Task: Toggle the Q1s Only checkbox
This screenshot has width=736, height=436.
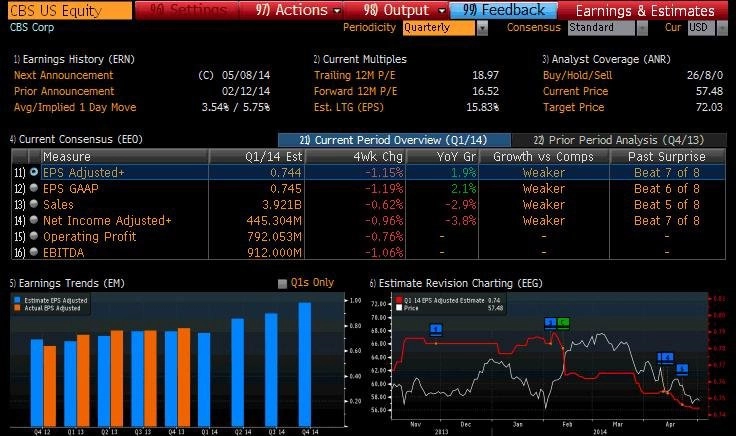Action: (x=283, y=283)
